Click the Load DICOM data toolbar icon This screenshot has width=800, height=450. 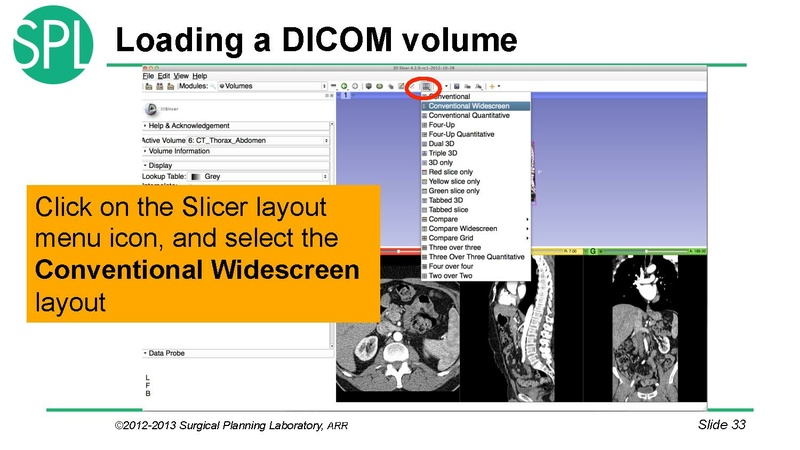coord(159,86)
